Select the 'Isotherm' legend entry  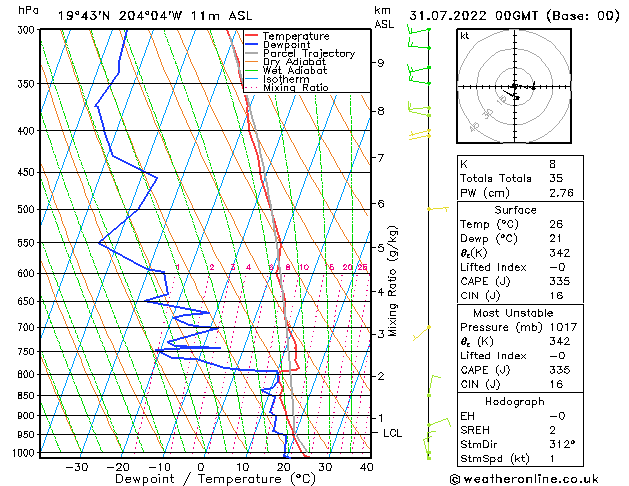click(286, 79)
